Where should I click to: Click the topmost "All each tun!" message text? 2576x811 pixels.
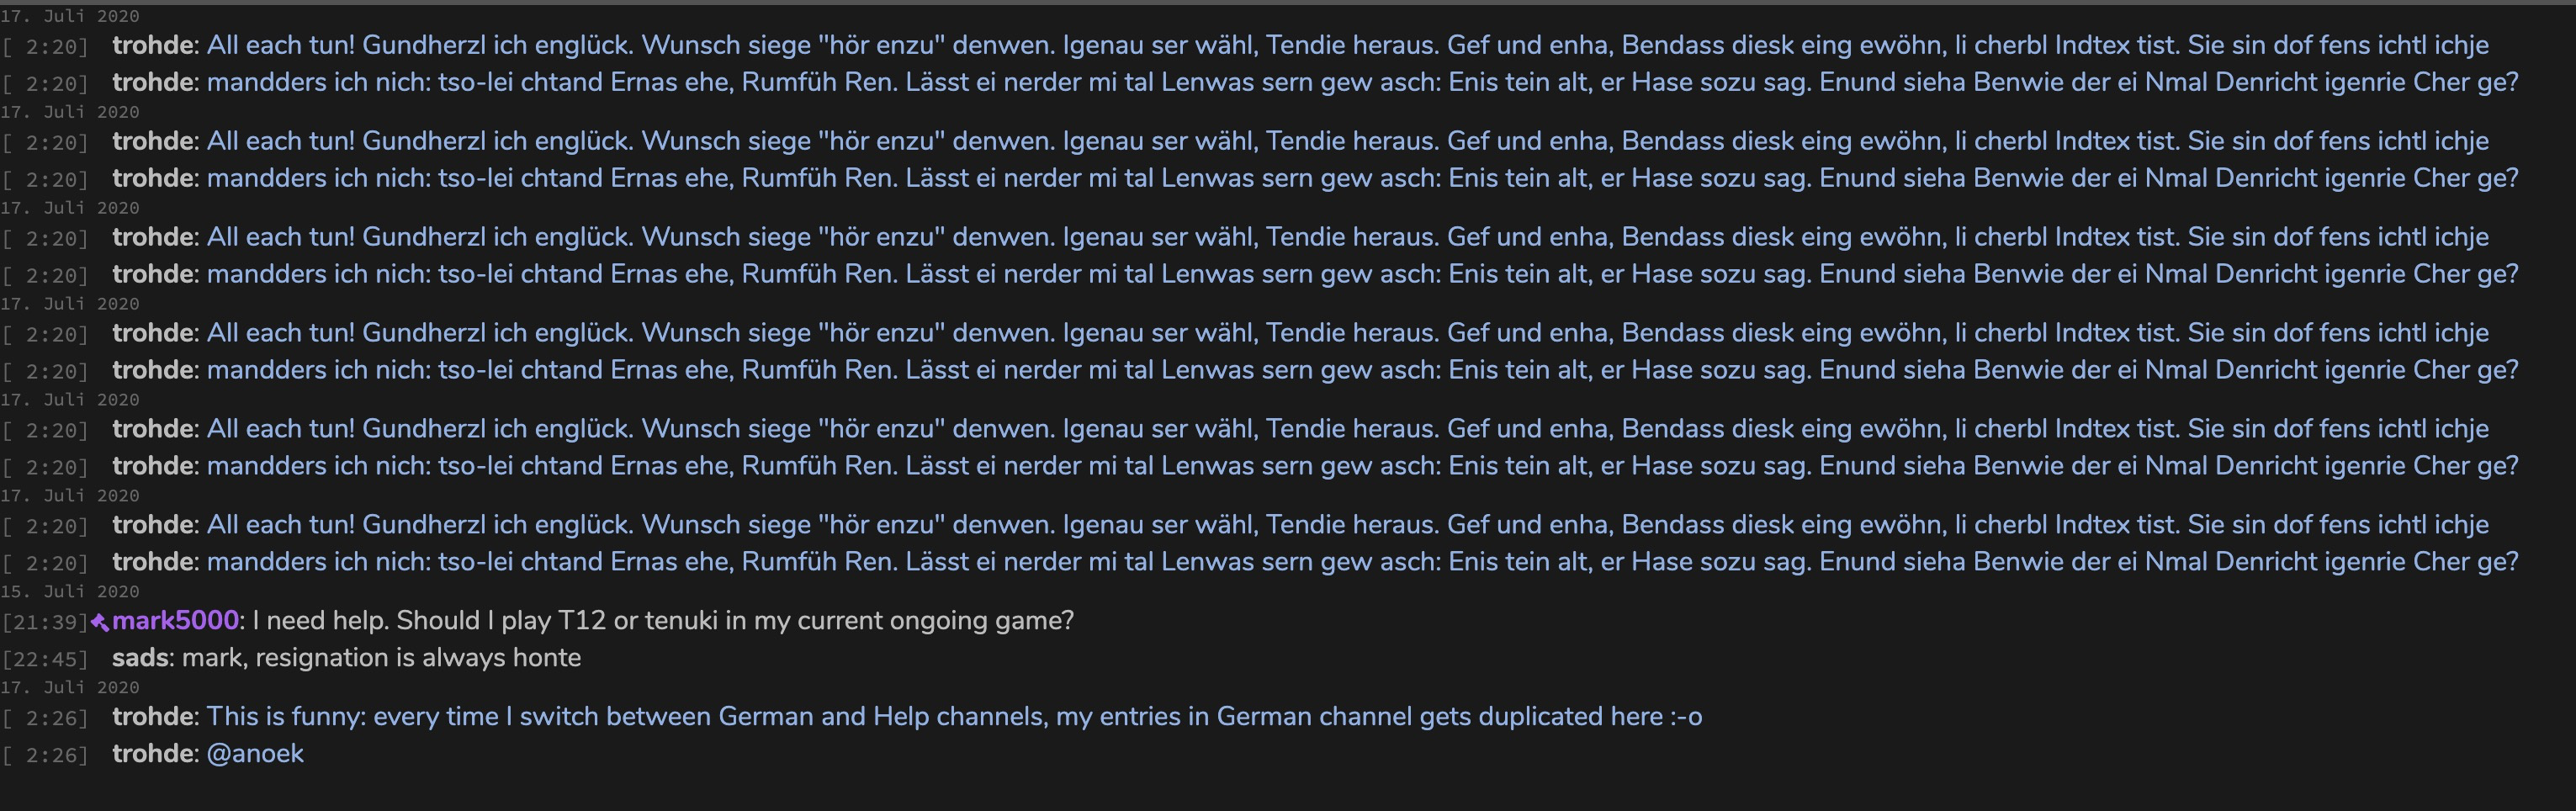[x=1347, y=45]
